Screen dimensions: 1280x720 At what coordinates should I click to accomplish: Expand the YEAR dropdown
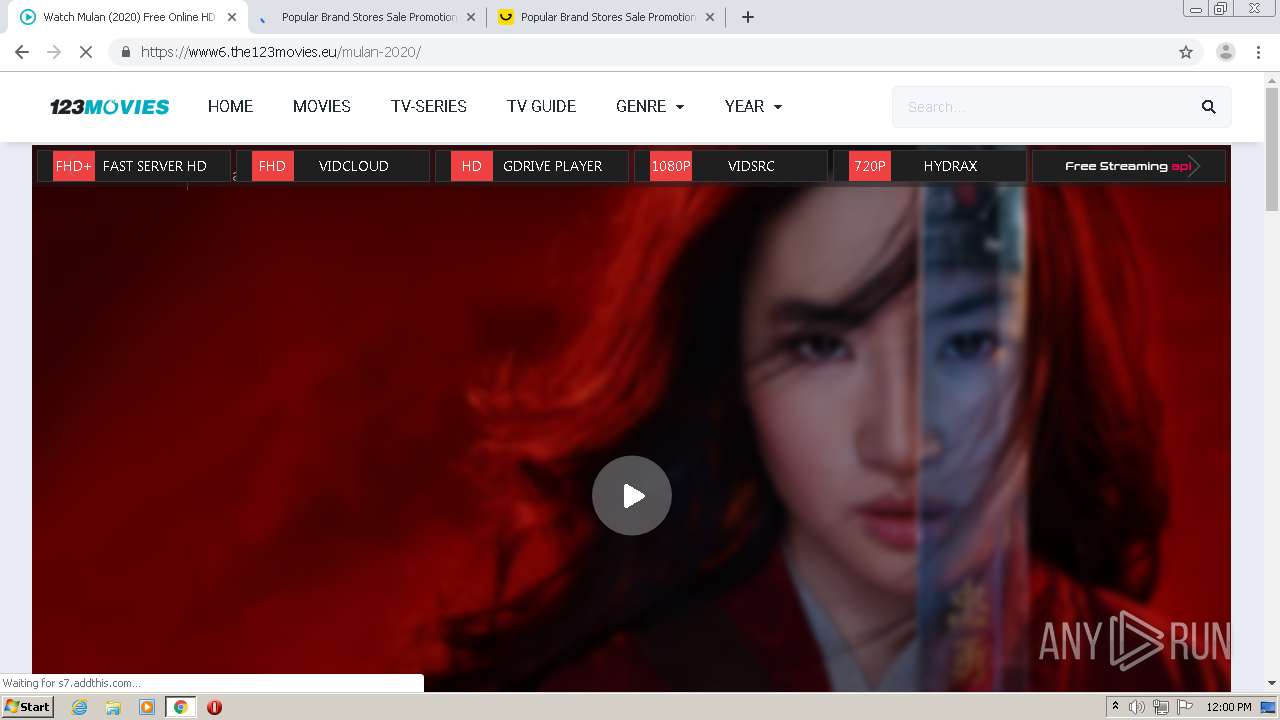[x=753, y=106]
